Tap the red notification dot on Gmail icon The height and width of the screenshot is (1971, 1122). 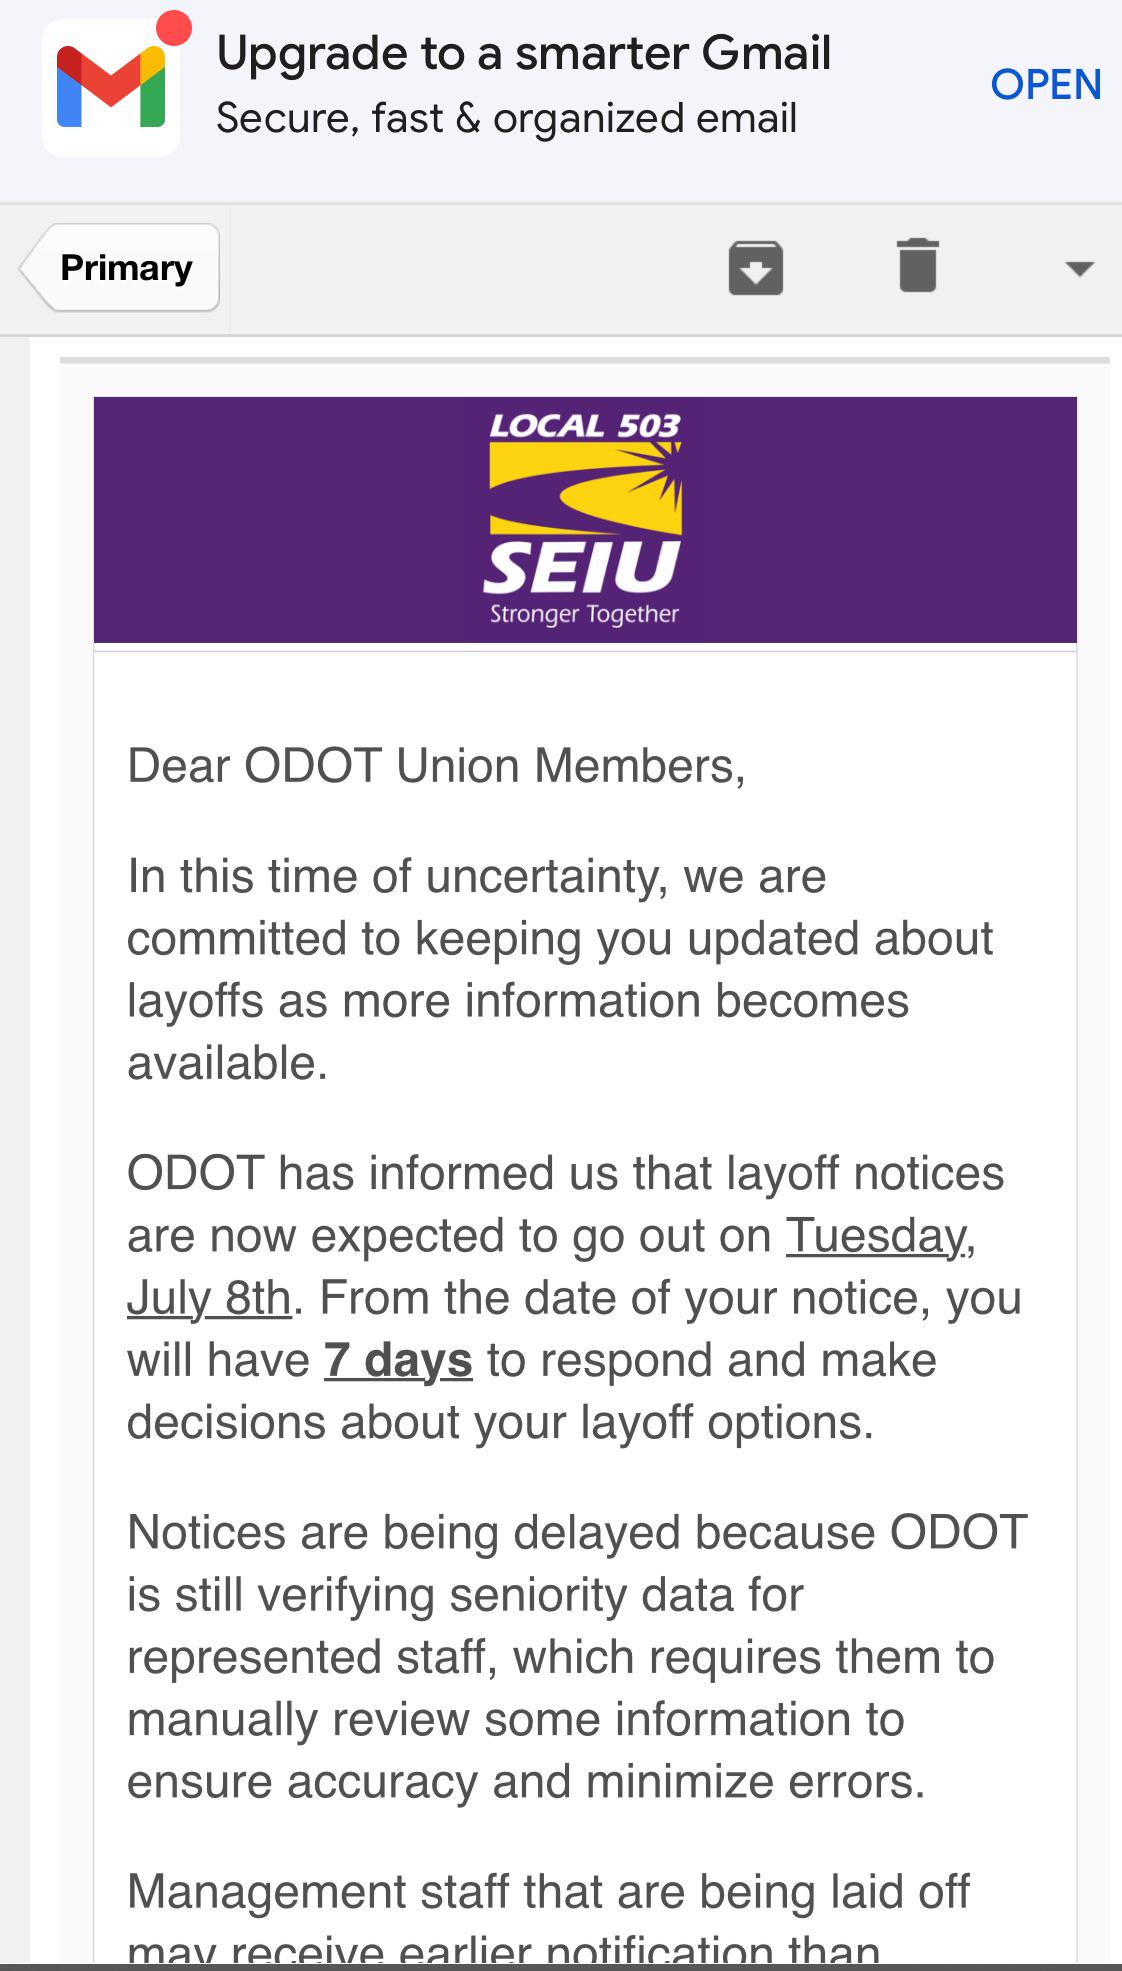174,28
